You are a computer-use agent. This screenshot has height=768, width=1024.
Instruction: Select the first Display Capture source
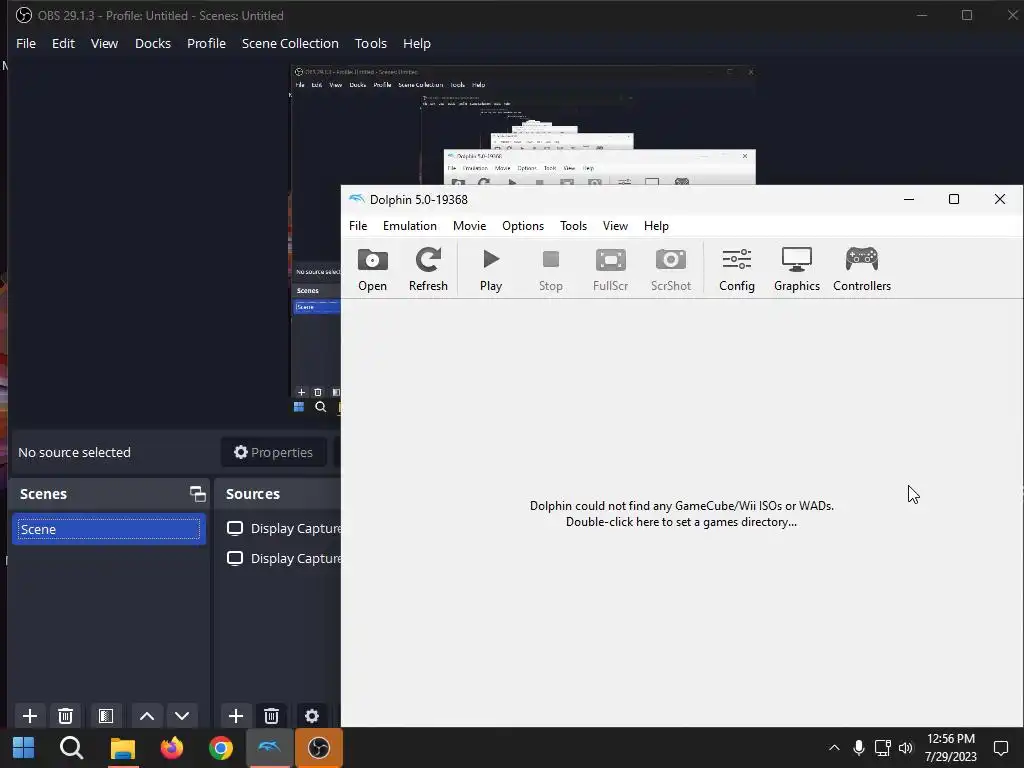(x=283, y=528)
